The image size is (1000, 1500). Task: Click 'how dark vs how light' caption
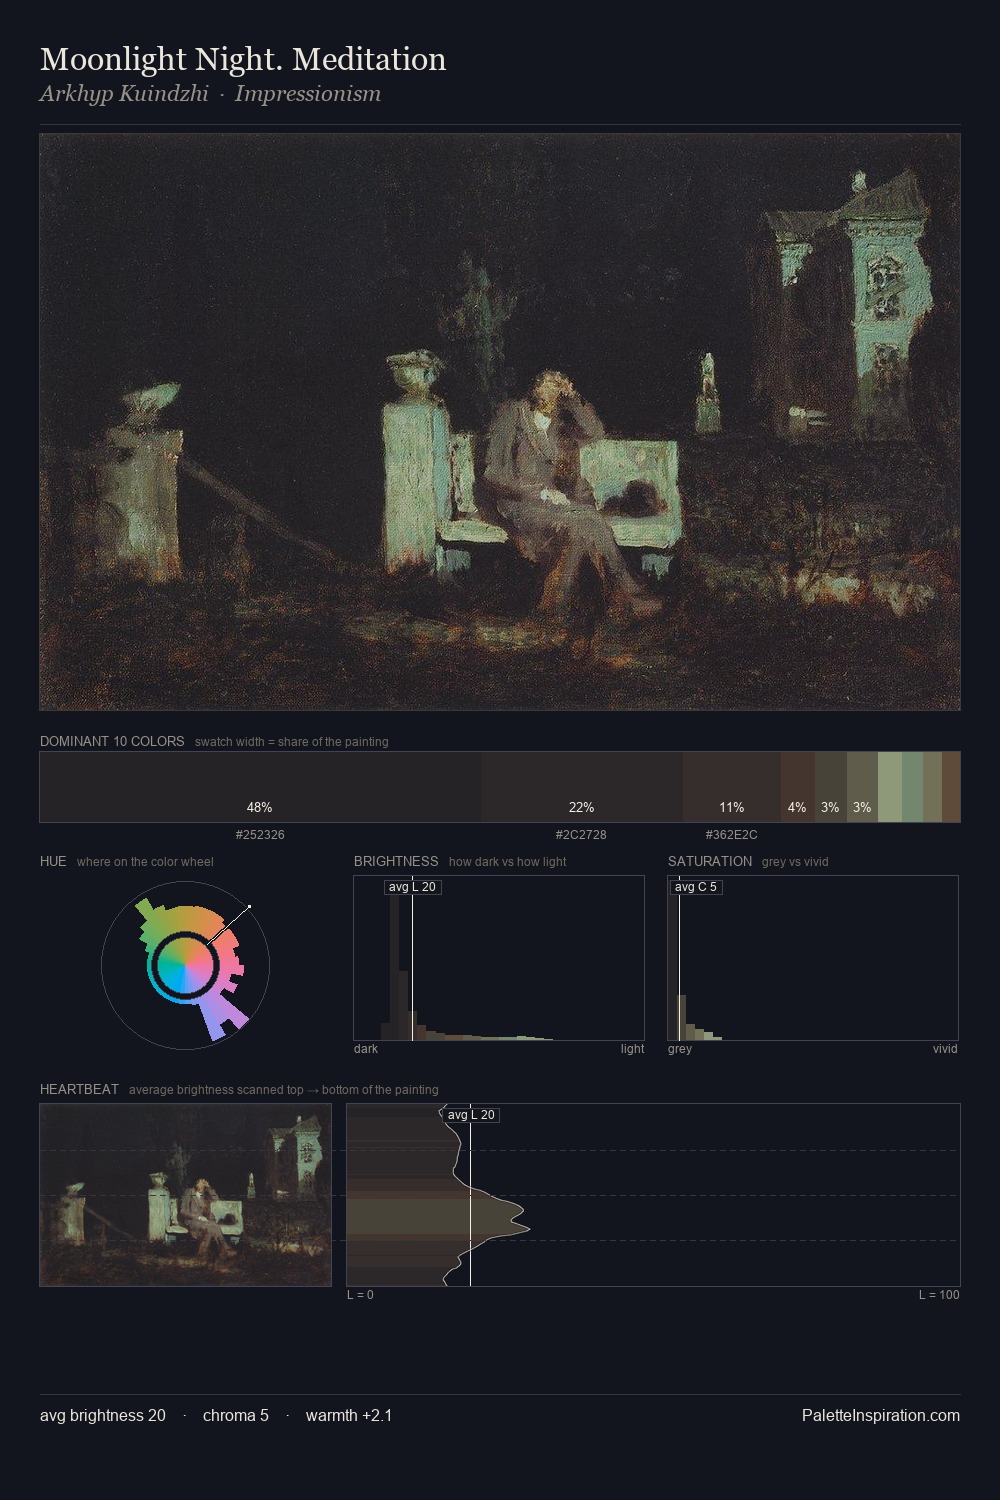tap(508, 862)
